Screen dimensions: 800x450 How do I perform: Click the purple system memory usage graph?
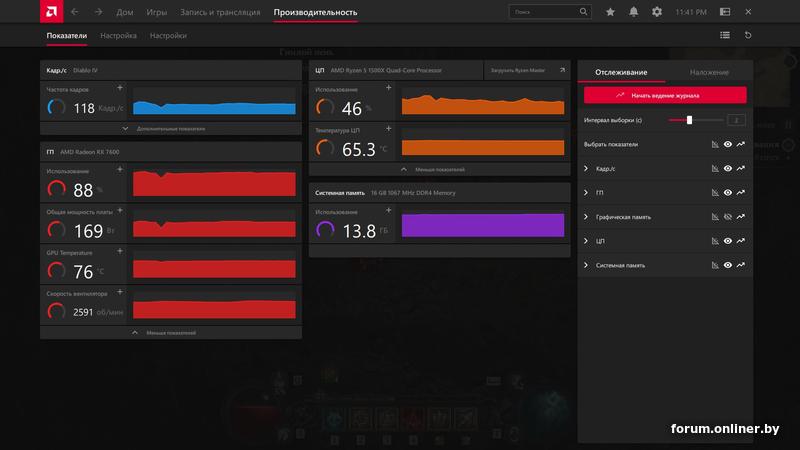483,224
